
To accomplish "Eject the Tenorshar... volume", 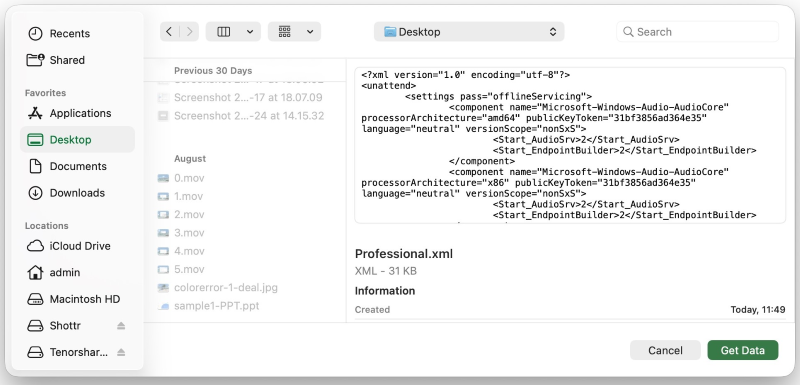I will click(121, 352).
